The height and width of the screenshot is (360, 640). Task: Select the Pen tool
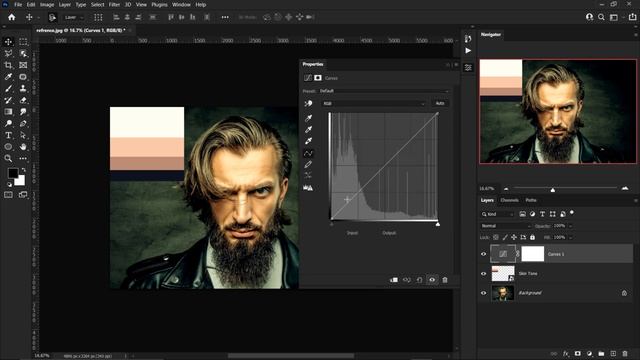[23, 123]
